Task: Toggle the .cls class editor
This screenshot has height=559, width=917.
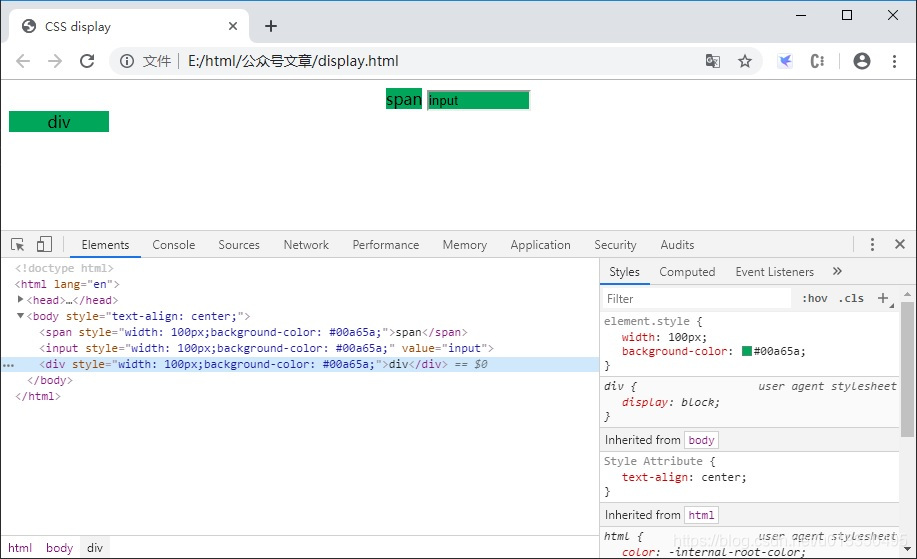Action: pyautogui.click(x=852, y=298)
